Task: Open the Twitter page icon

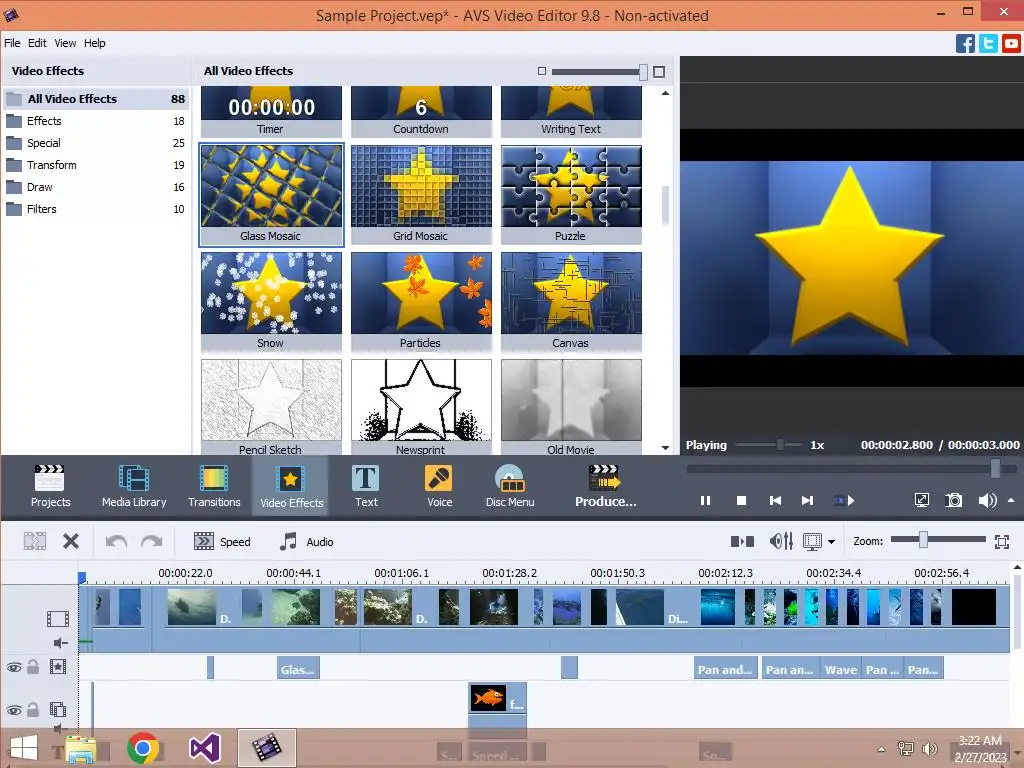Action: point(988,43)
